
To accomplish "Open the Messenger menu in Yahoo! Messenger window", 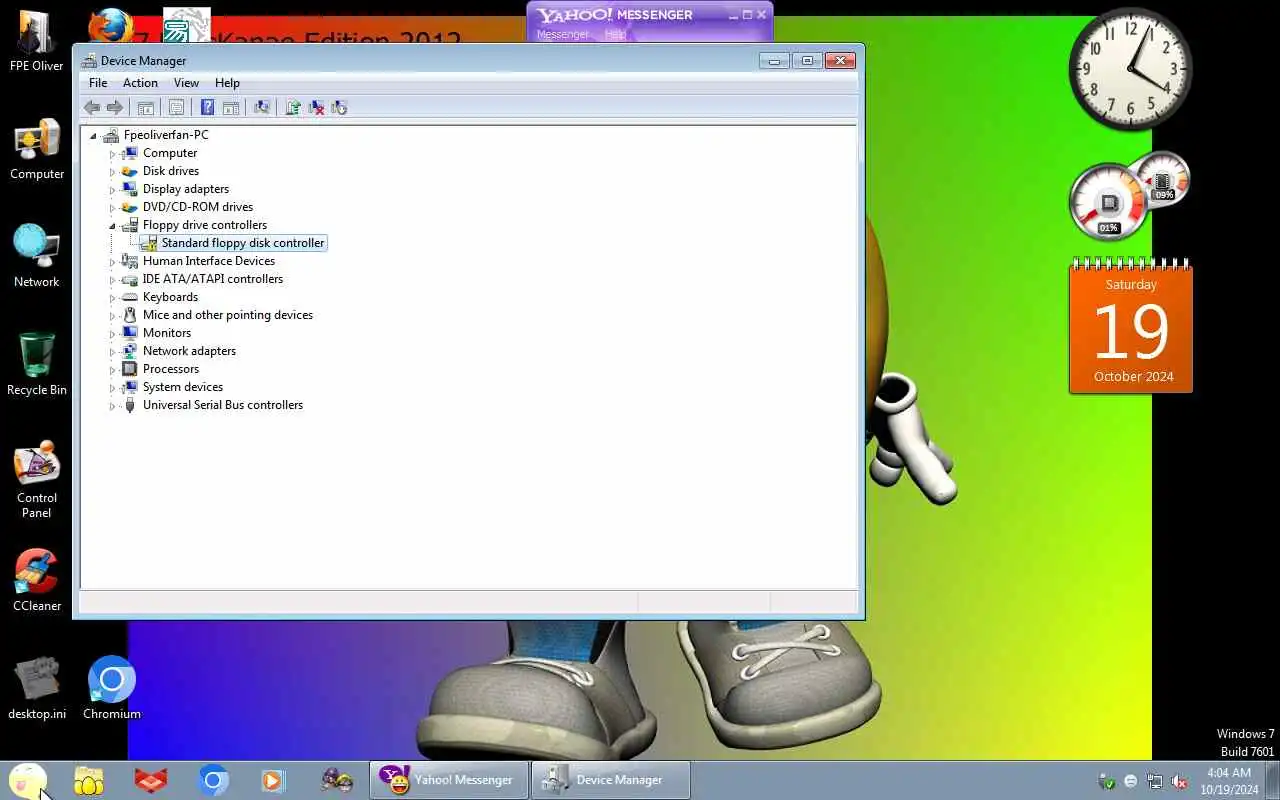I will point(563,34).
